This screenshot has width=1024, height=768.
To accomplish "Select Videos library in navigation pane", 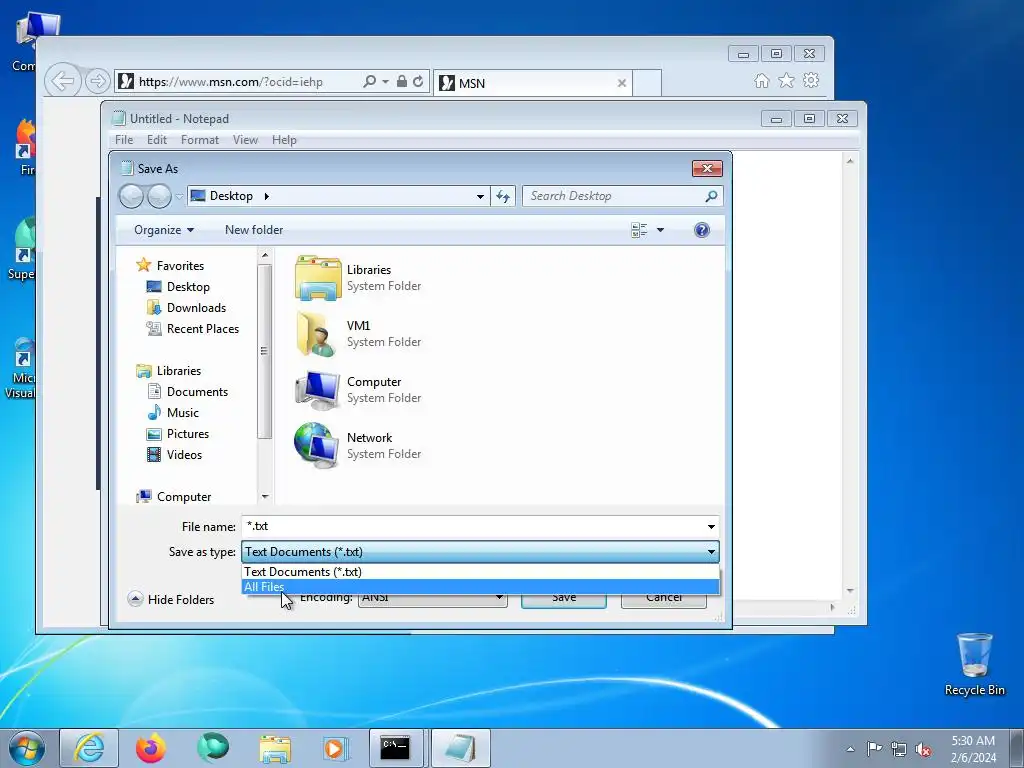I will point(174,455).
